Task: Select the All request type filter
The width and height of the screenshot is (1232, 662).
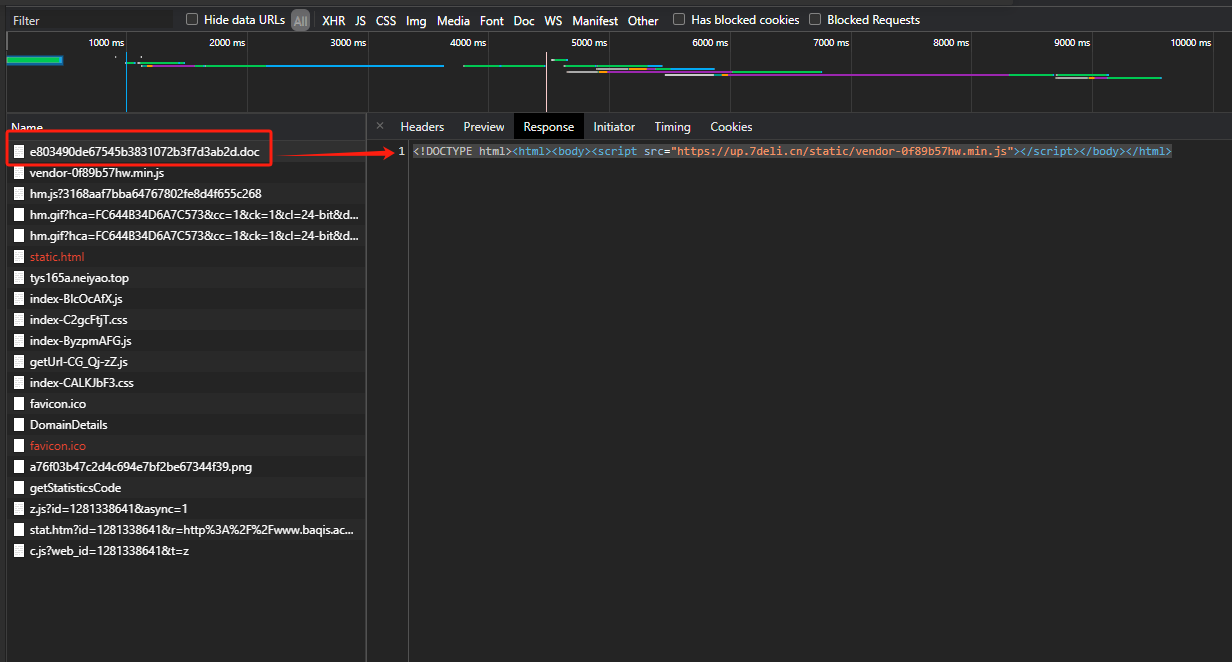Action: [300, 20]
